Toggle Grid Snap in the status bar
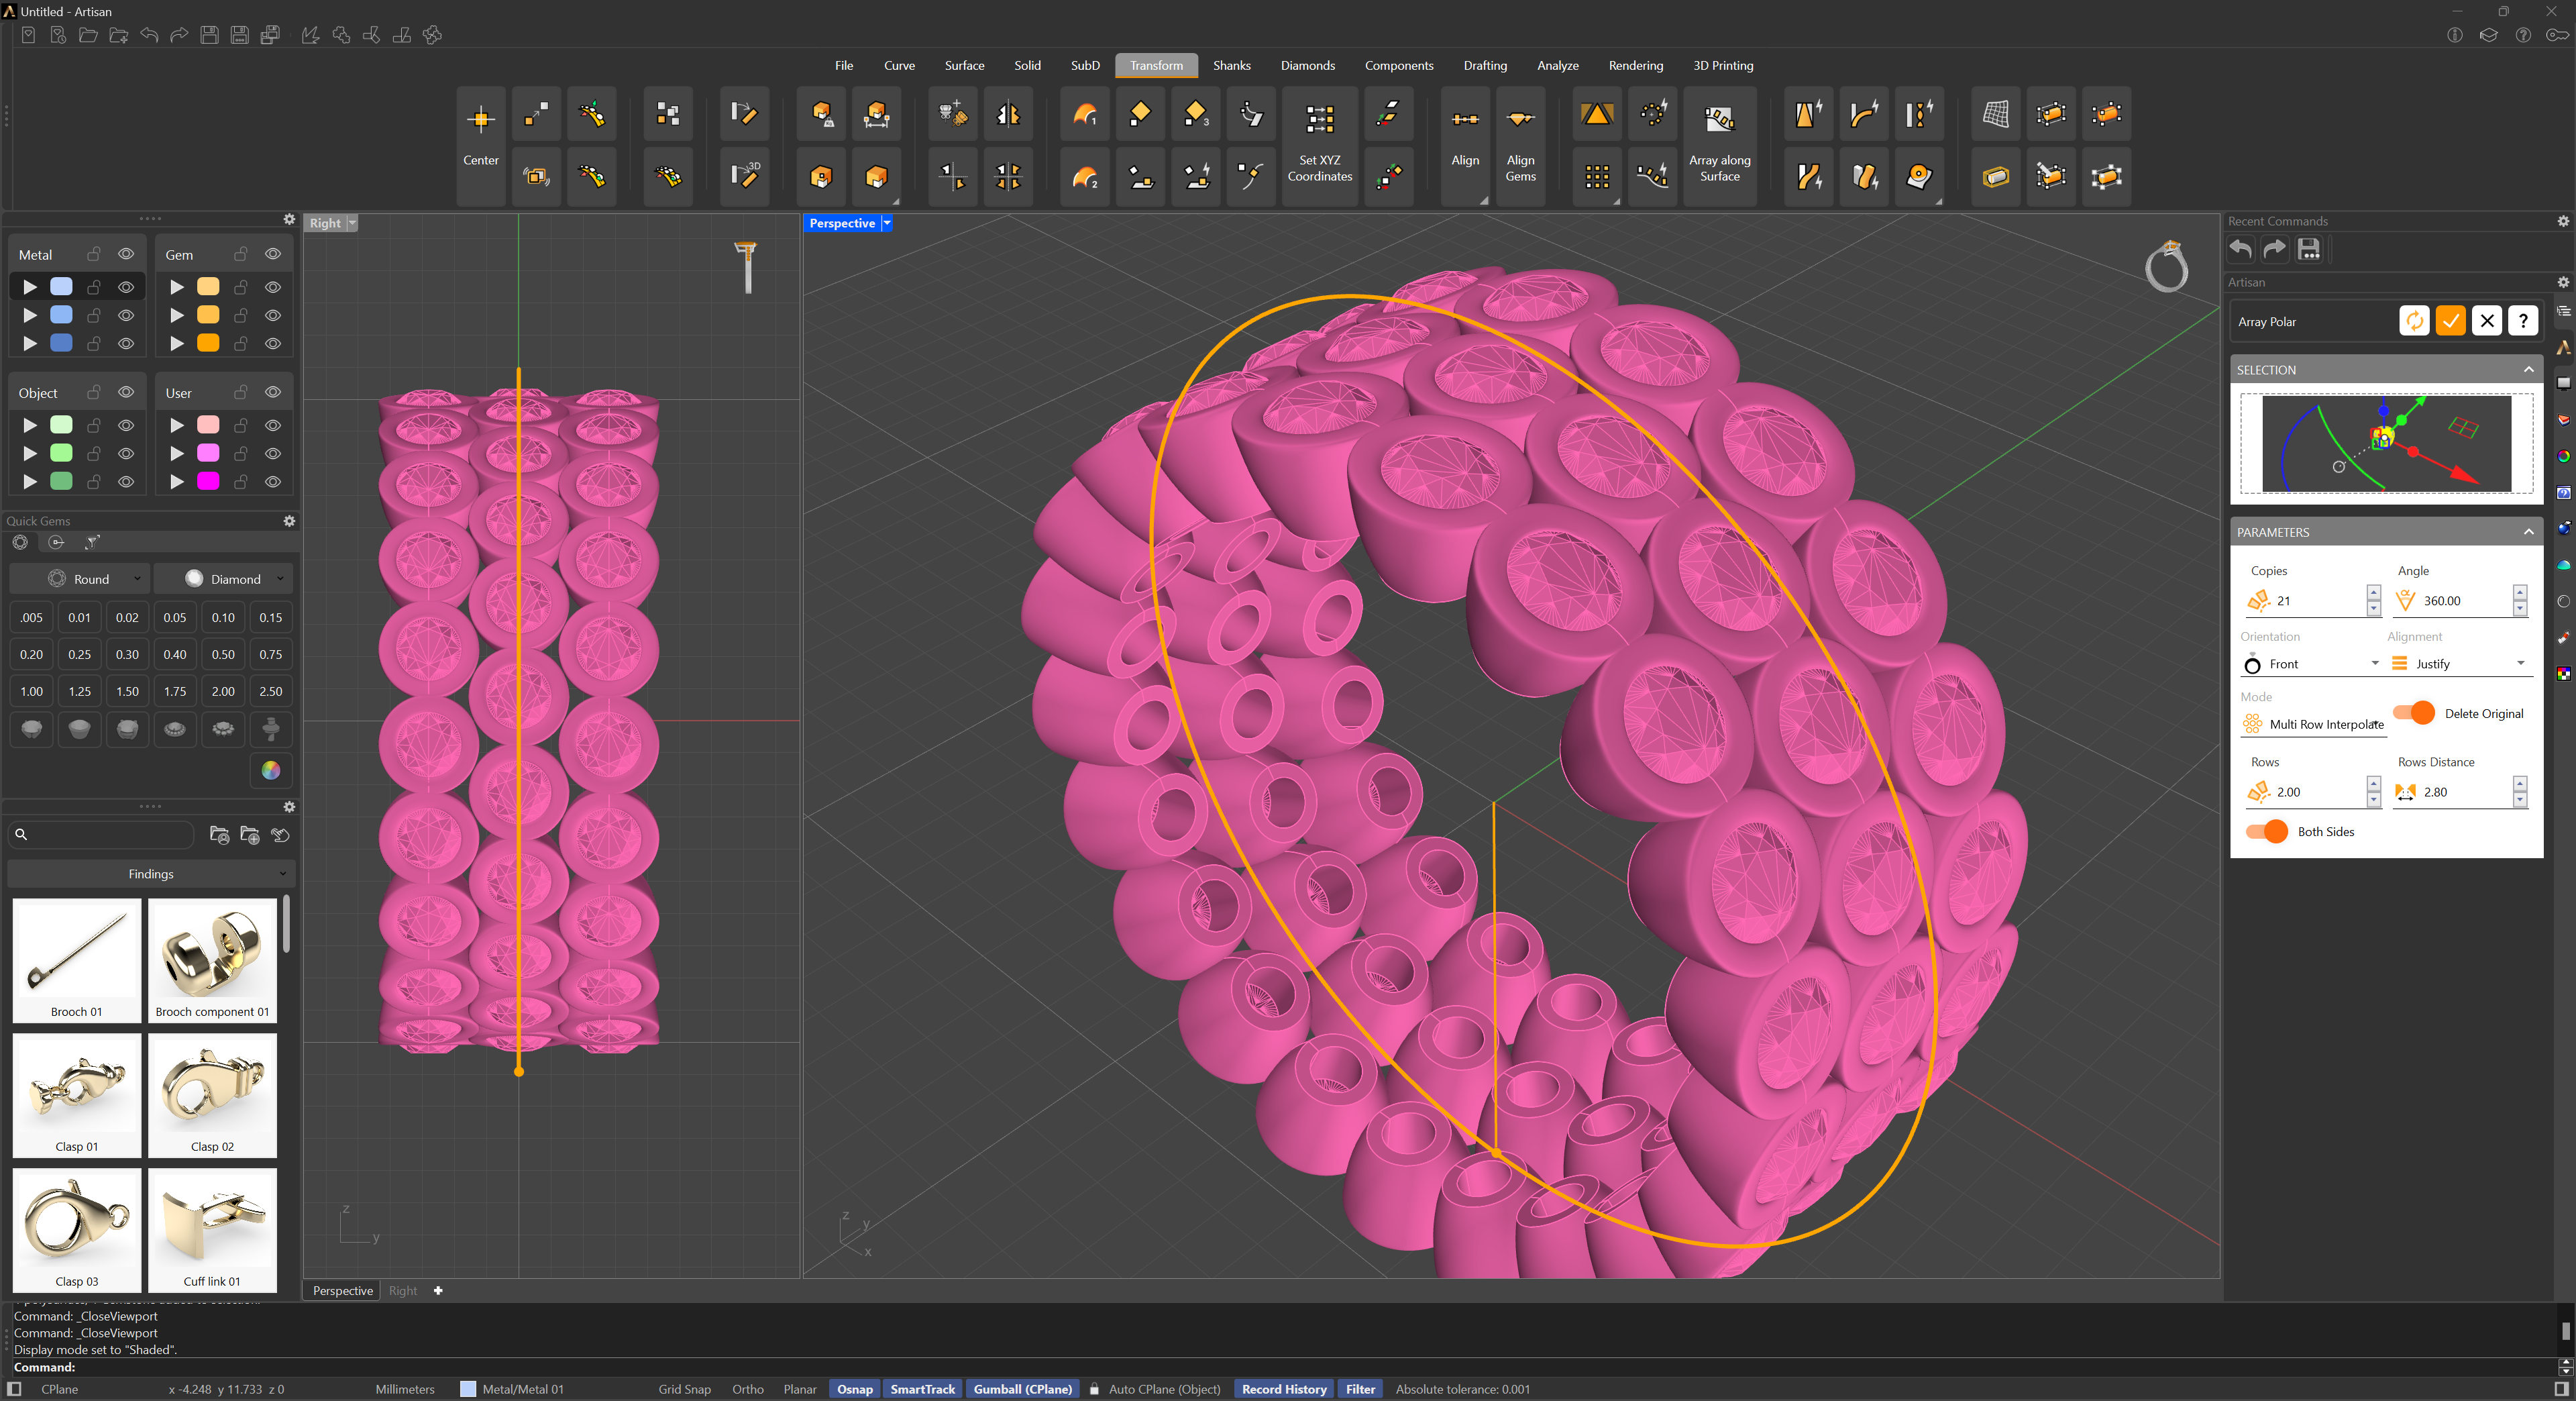The width and height of the screenshot is (2576, 1401). pyautogui.click(x=684, y=1389)
